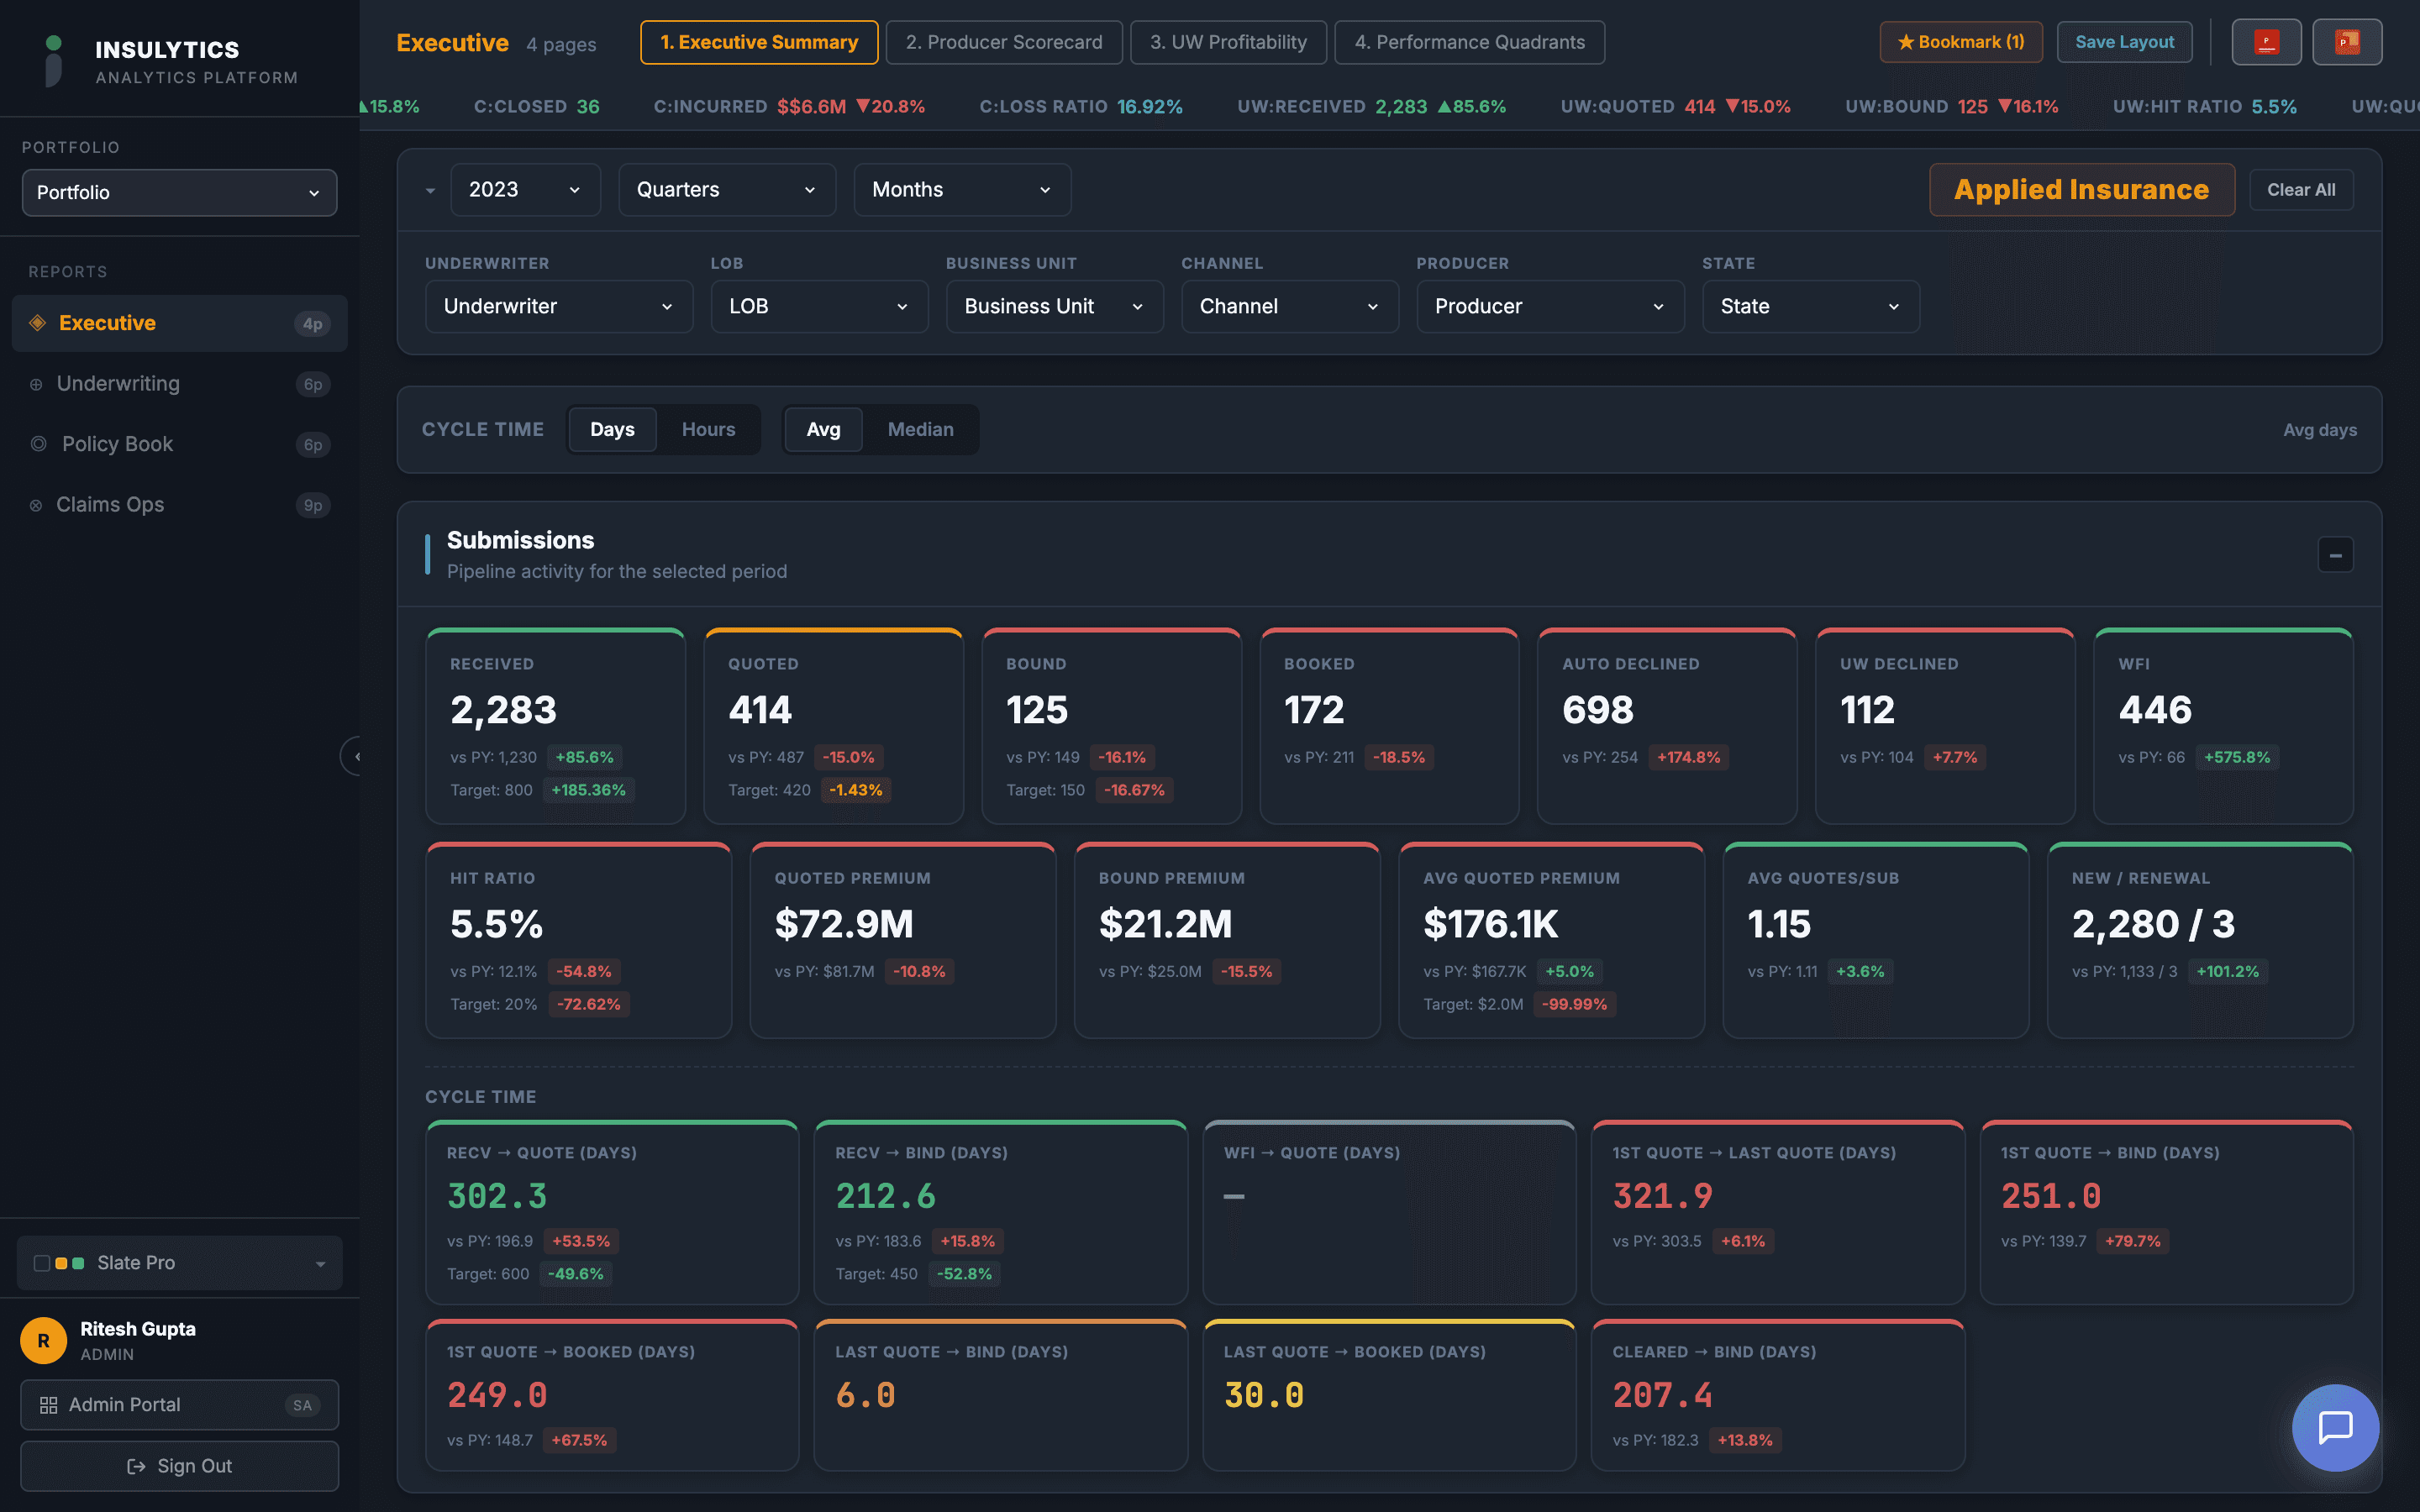Expand the LOB filter dropdown
The height and width of the screenshot is (1512, 2420).
(x=819, y=306)
